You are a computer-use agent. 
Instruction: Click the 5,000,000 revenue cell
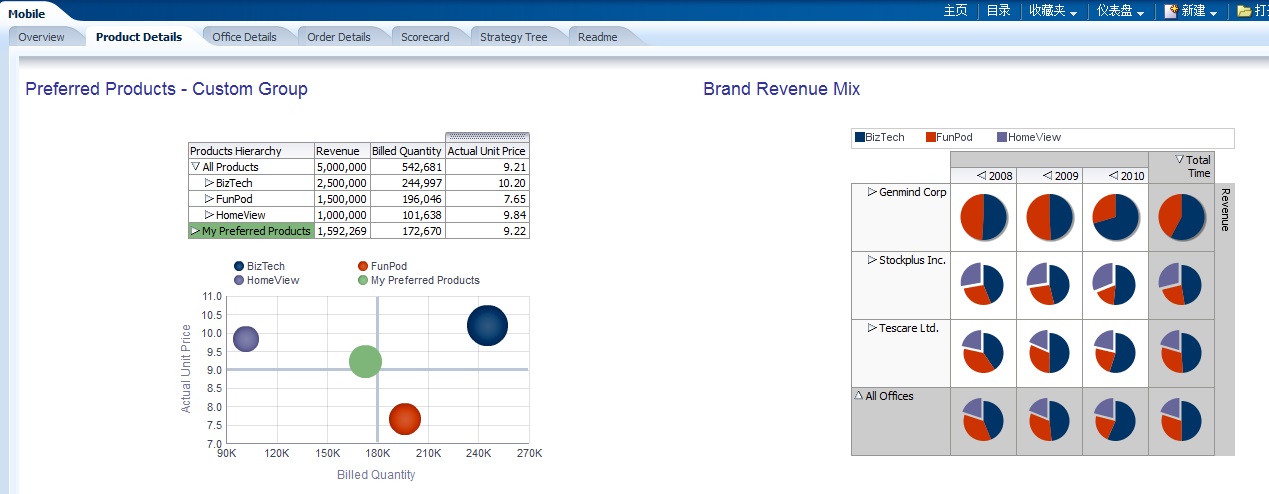(x=342, y=167)
